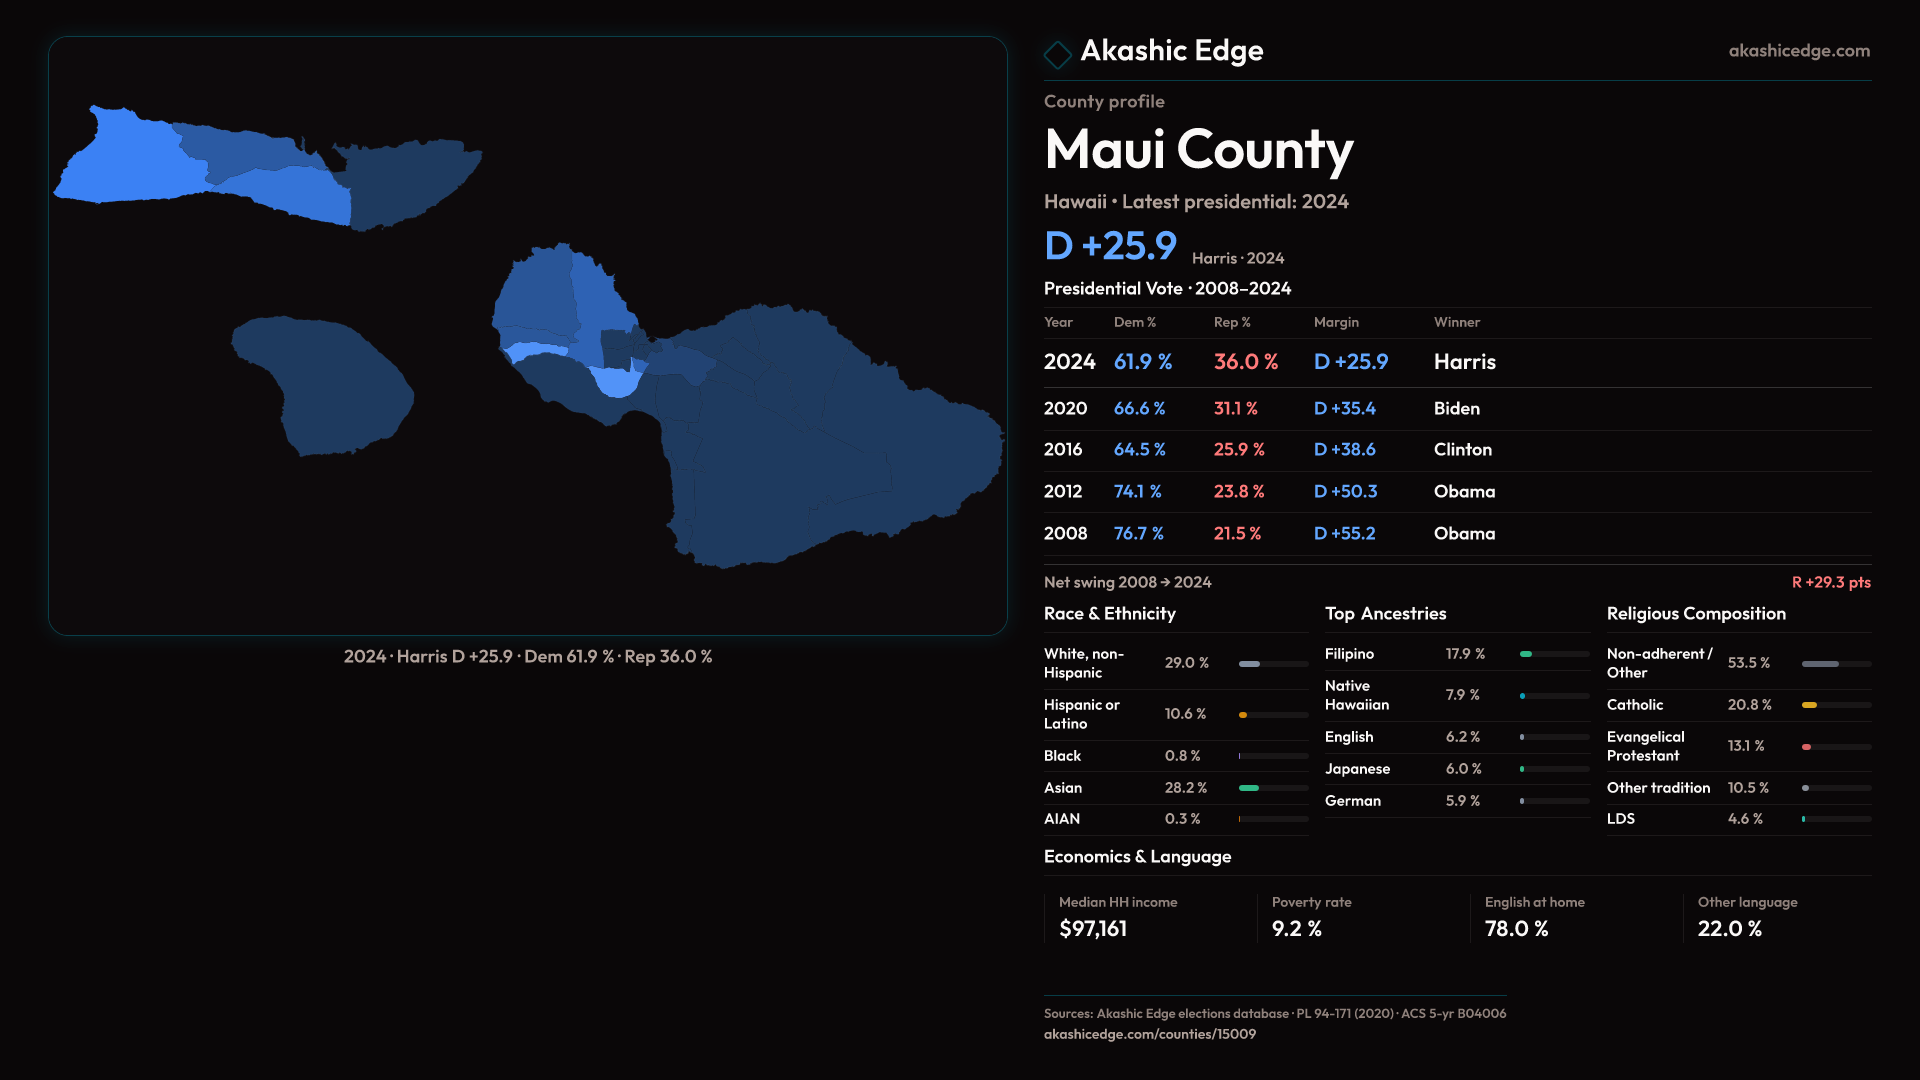Screen dimensions: 1920x1080
Task: Click the R +29.3 pts net swing label
Action: 1830,582
